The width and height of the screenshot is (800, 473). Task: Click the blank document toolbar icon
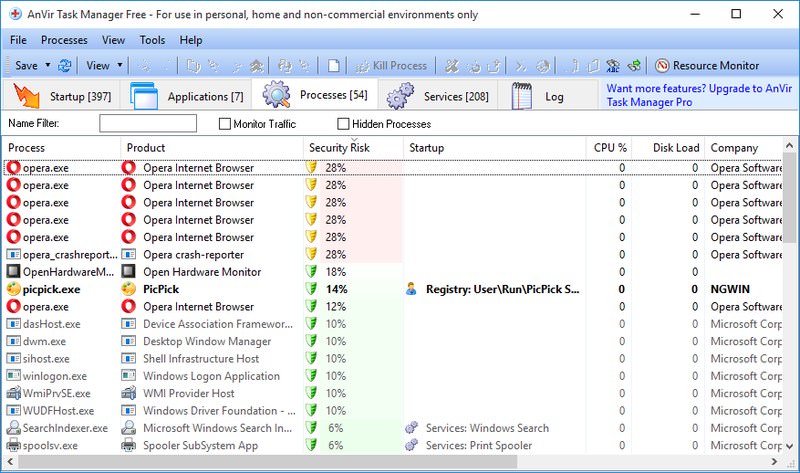(x=333, y=66)
